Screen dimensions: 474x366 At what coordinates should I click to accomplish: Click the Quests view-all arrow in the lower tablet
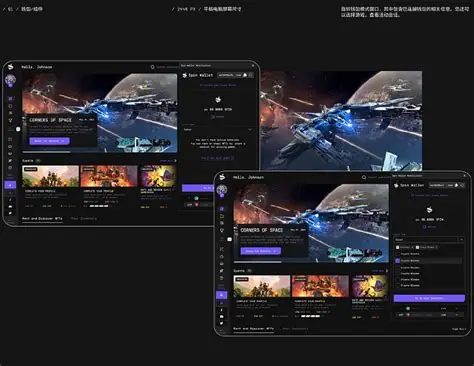[387, 271]
